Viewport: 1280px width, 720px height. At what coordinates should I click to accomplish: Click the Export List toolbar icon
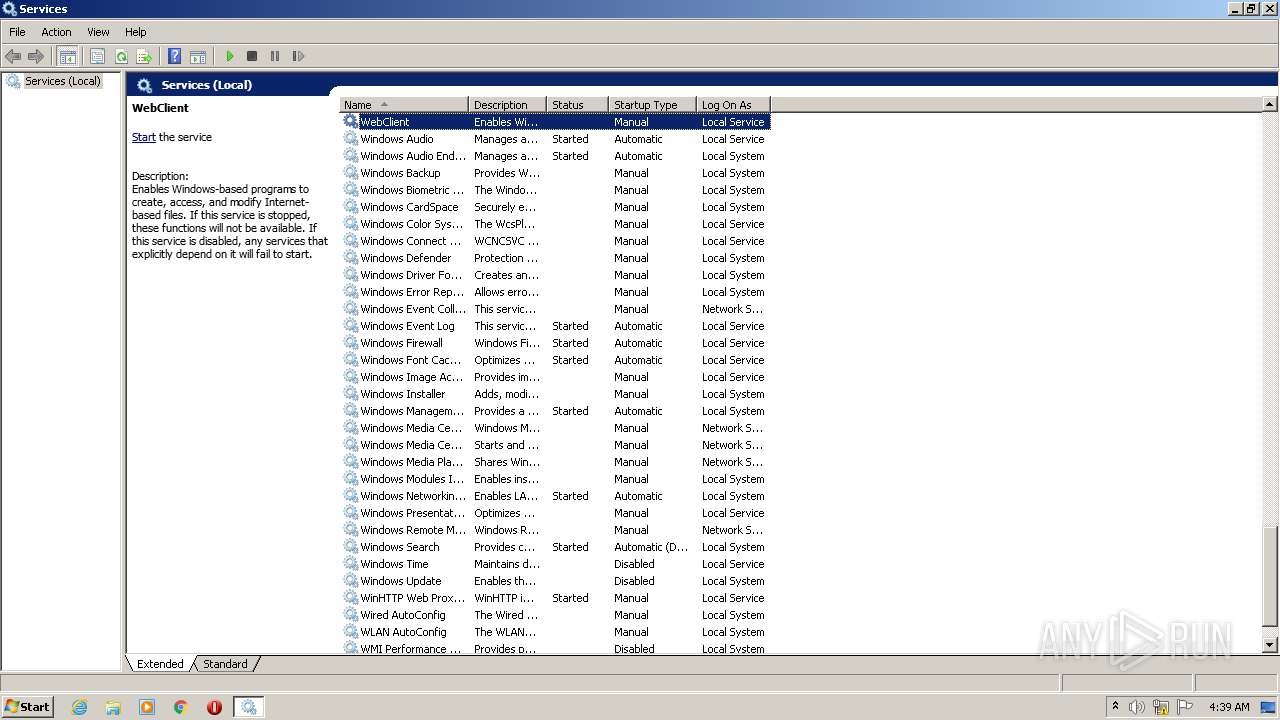click(144, 56)
